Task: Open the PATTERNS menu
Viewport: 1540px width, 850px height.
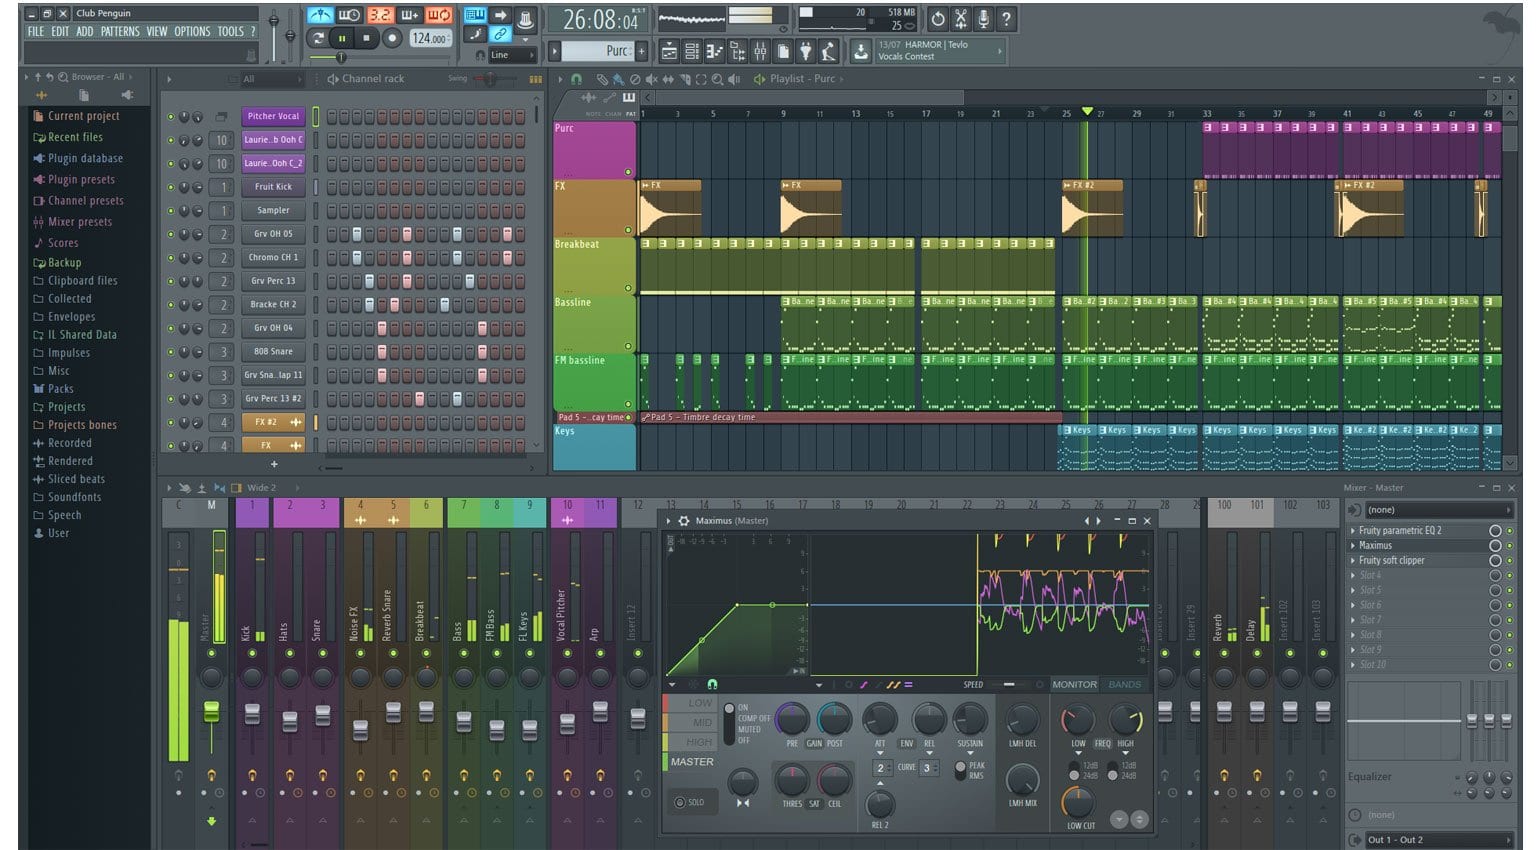Action: pos(120,31)
